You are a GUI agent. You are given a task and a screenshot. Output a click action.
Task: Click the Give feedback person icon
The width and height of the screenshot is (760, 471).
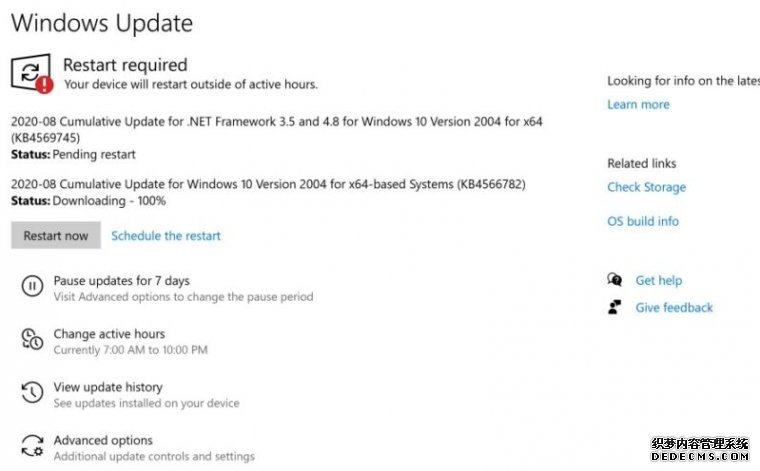[614, 307]
